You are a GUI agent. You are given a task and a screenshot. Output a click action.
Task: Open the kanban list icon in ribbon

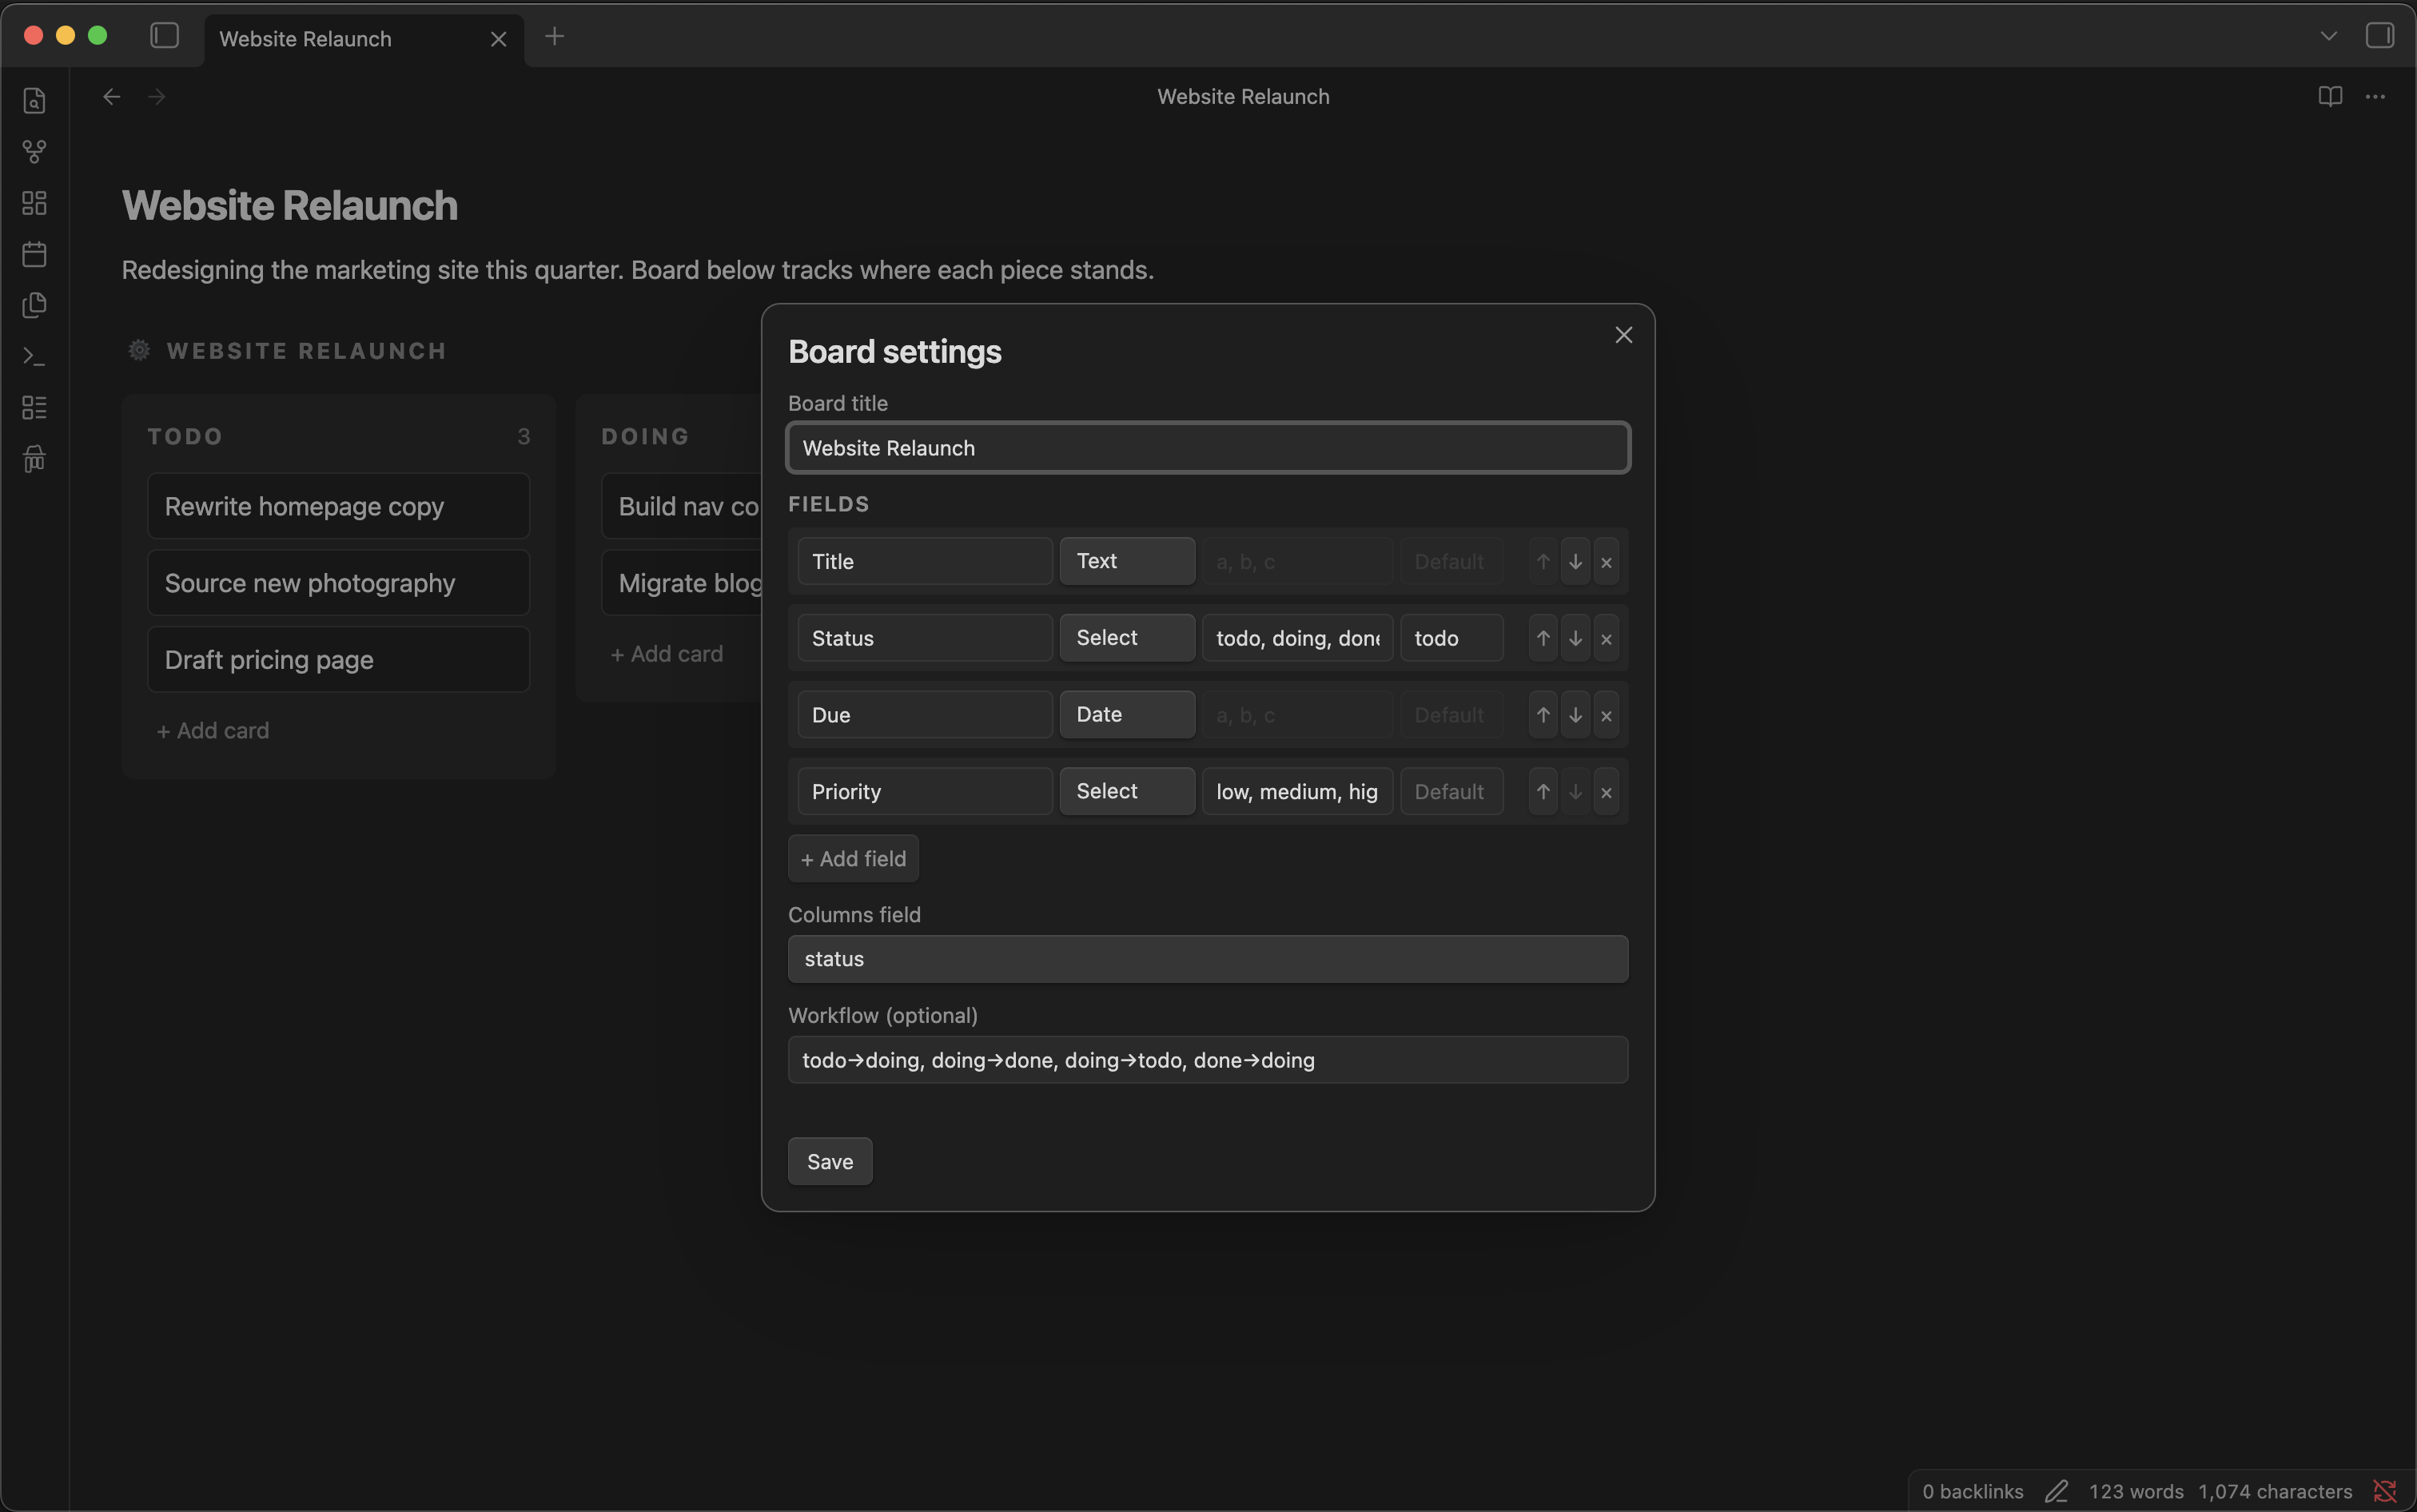[x=34, y=407]
